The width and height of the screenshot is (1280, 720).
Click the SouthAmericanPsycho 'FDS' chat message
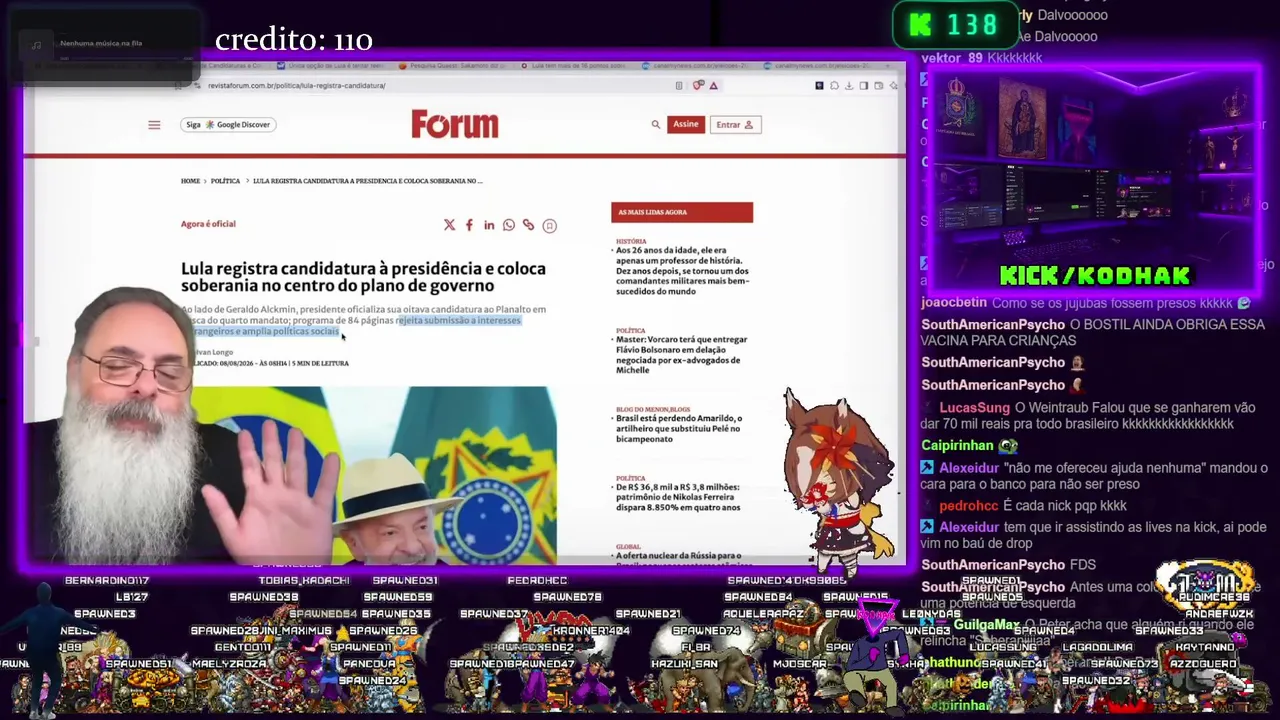pos(1008,565)
